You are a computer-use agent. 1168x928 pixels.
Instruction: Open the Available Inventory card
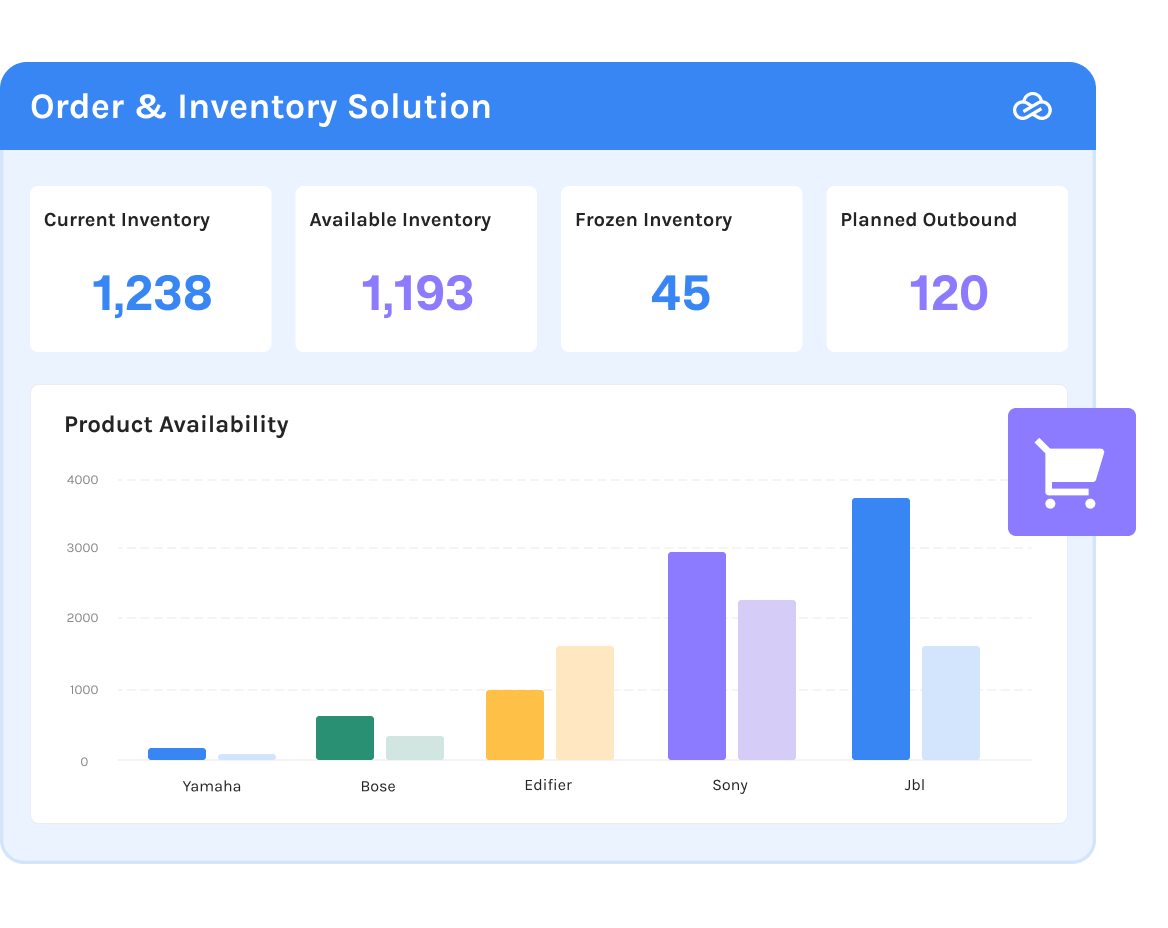click(x=416, y=268)
